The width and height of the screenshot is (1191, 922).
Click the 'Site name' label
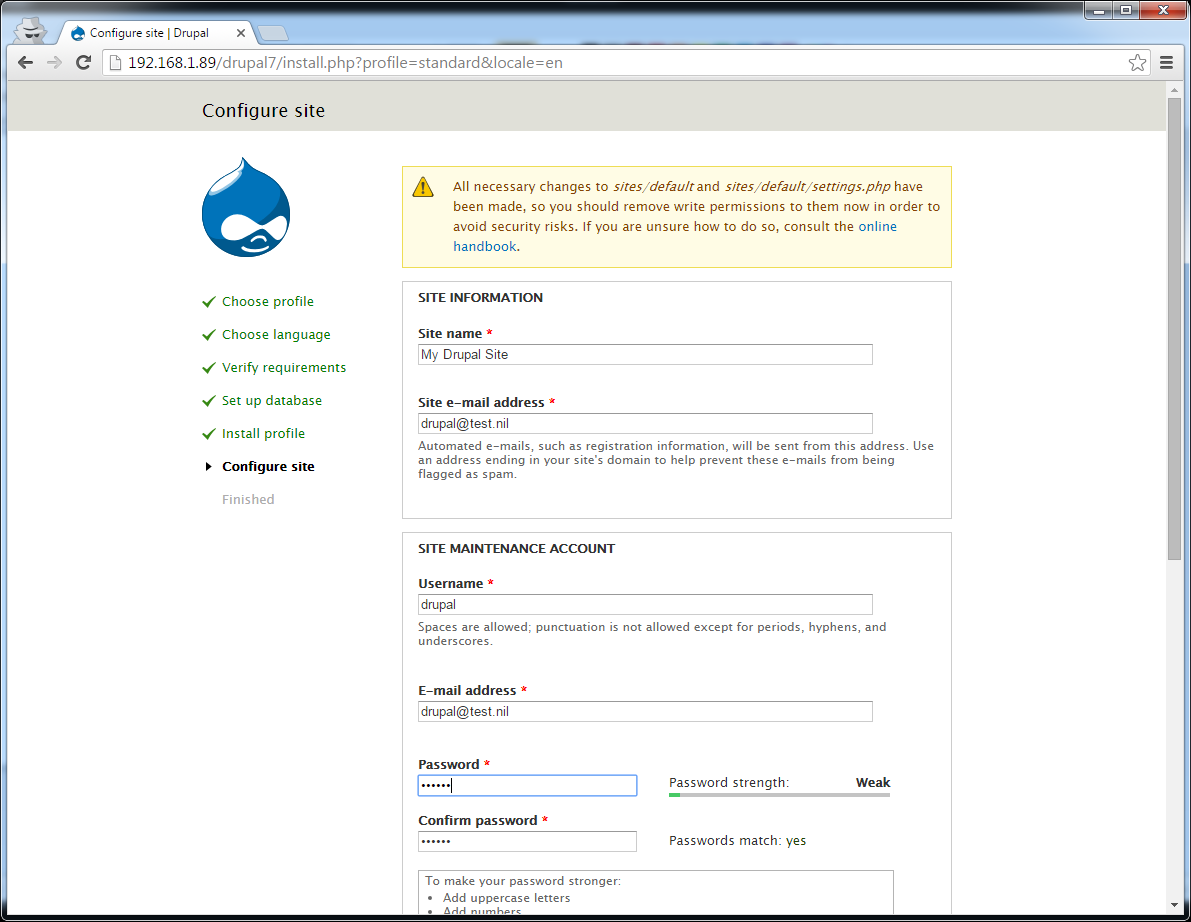coord(450,333)
